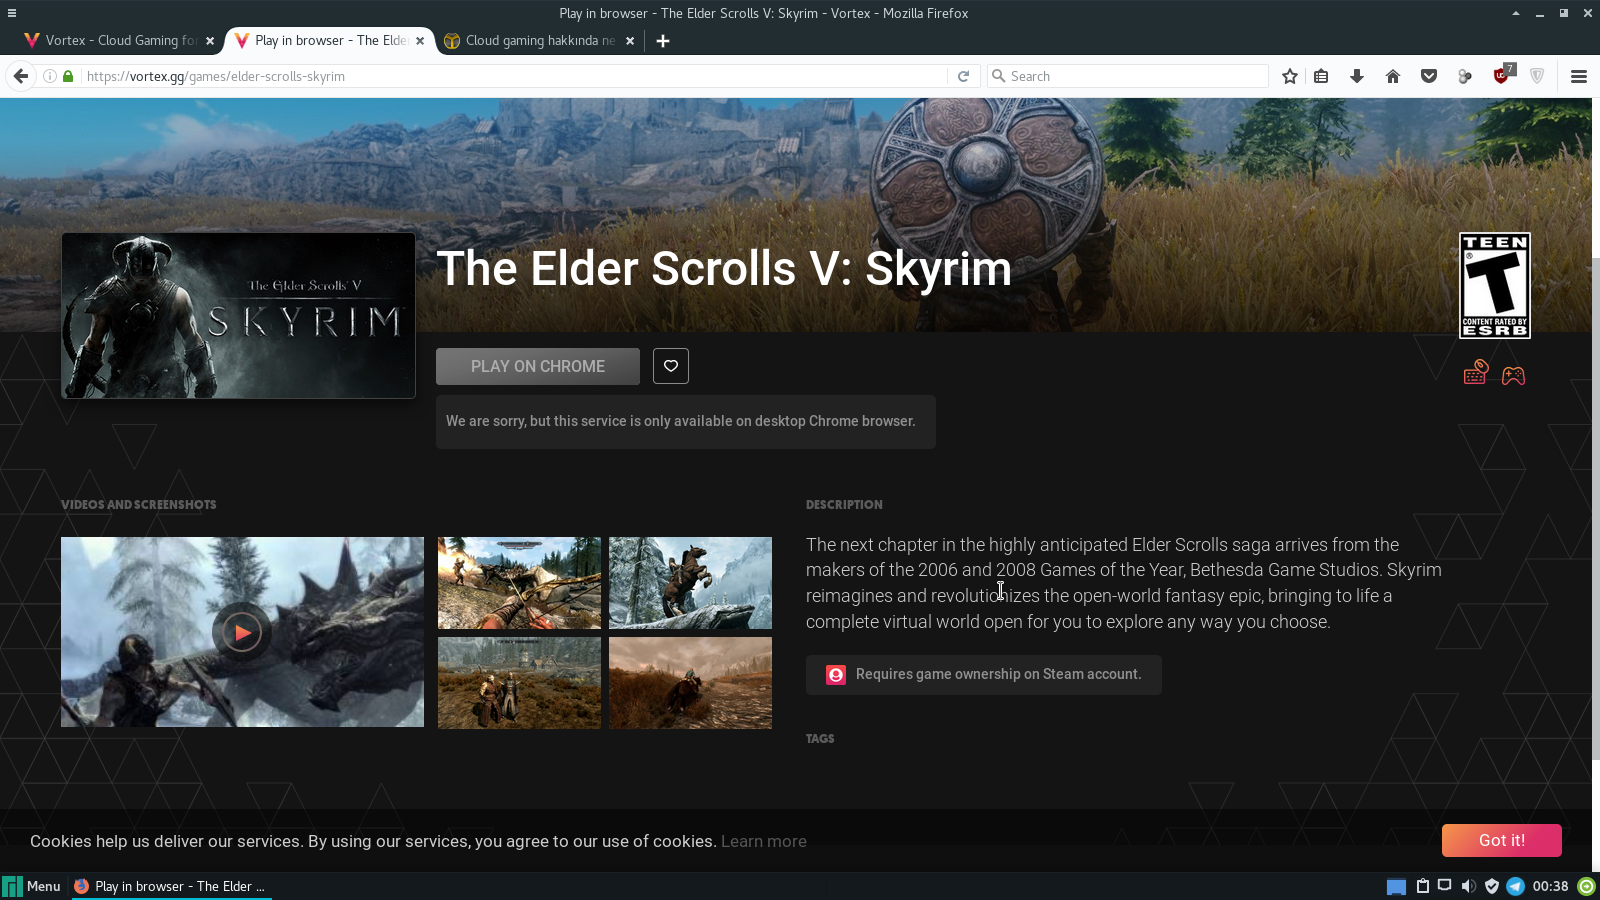The image size is (1600, 900).
Task: Go to the Firefox home page
Action: click(1393, 76)
